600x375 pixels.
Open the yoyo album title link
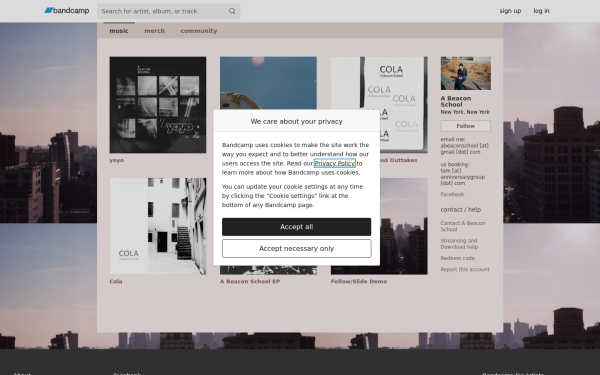point(117,160)
